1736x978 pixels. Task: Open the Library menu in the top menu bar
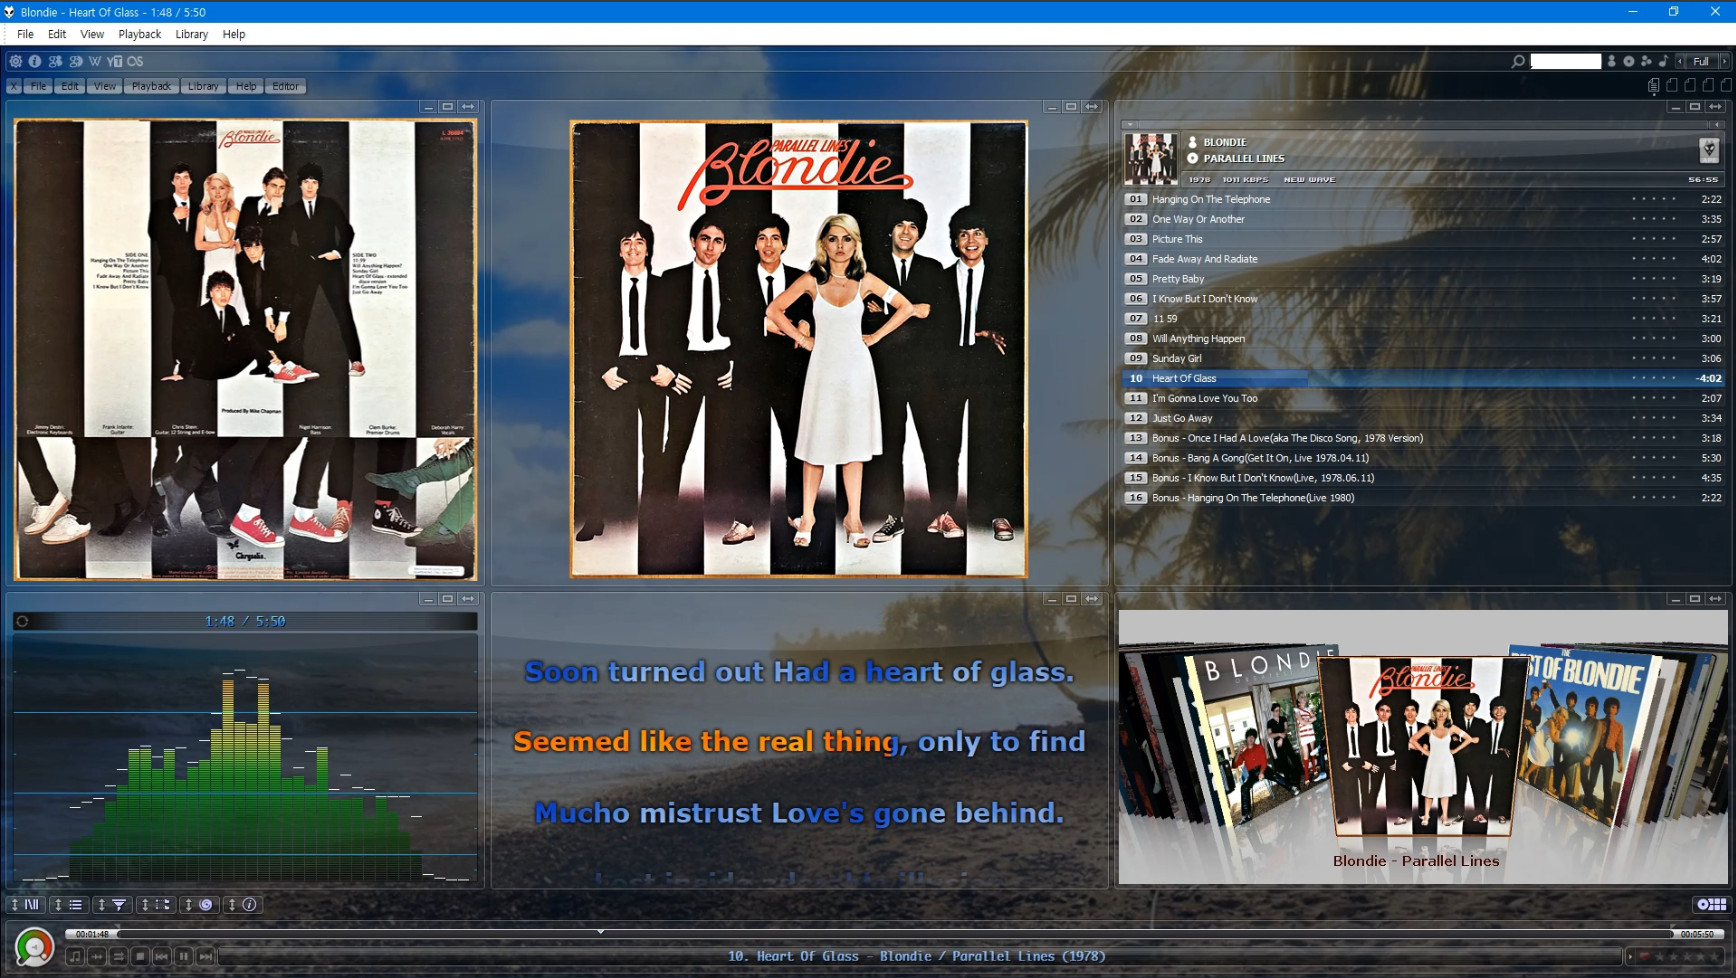191,34
